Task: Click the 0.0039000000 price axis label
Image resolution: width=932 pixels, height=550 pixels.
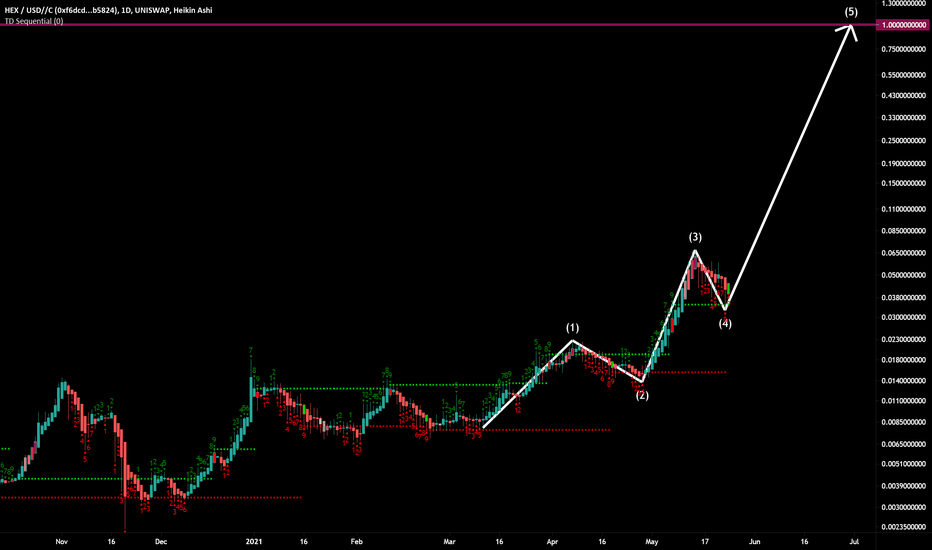Action: (903, 486)
